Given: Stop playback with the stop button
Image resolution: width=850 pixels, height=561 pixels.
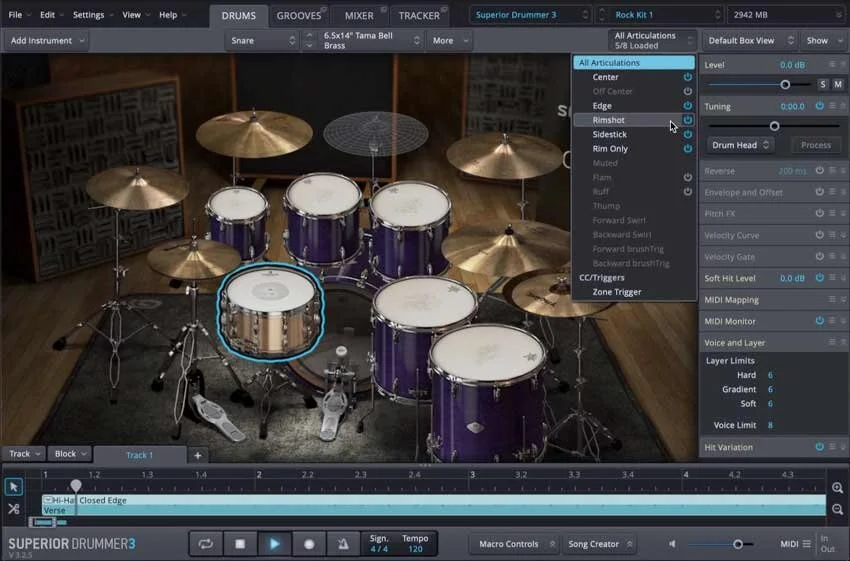Looking at the screenshot, I should point(240,544).
